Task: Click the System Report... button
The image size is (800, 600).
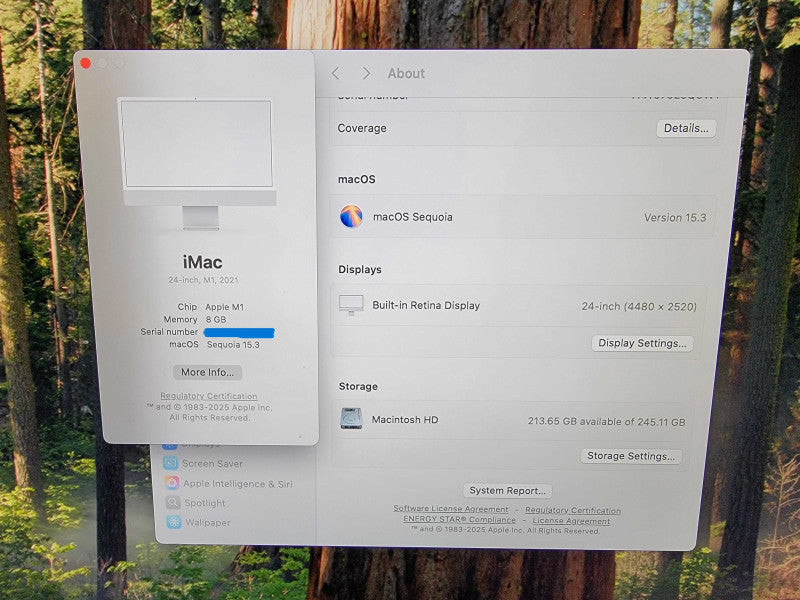Action: [507, 491]
